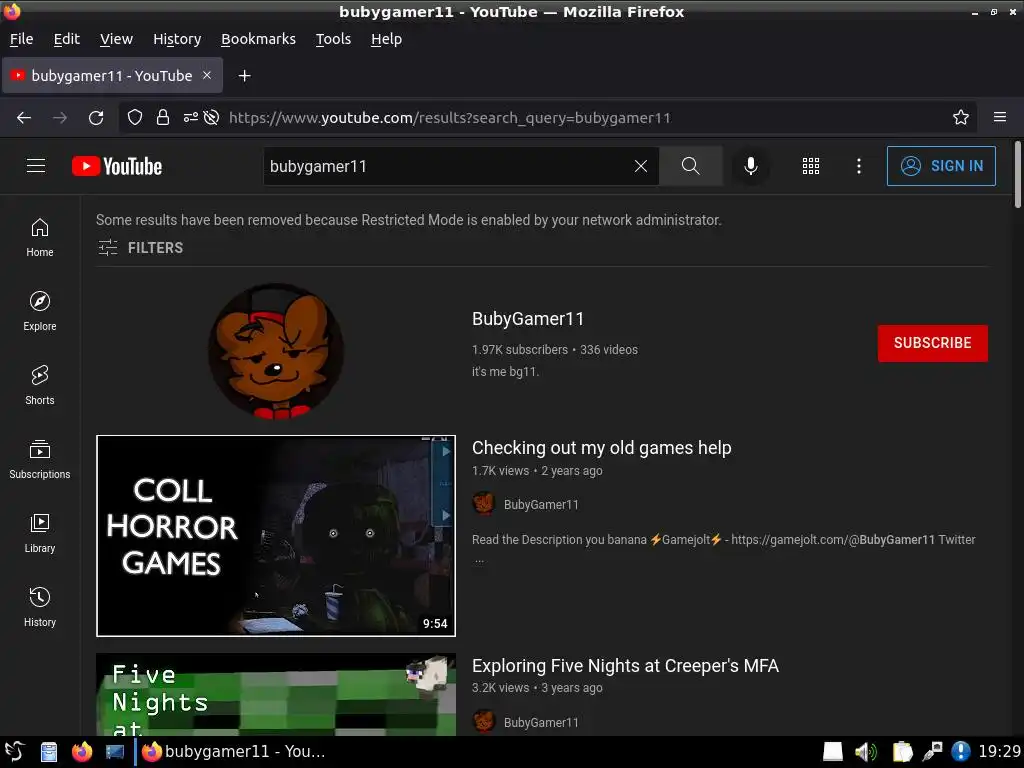Screen dimensions: 1024x768
Task: Close the bubygamer11 - YouTube tab
Action: click(x=207, y=75)
